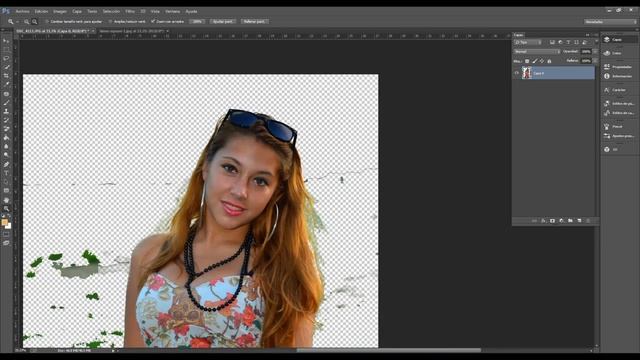The image size is (640, 360).
Task: Toggle lock all padlock icon
Action: tap(549, 61)
